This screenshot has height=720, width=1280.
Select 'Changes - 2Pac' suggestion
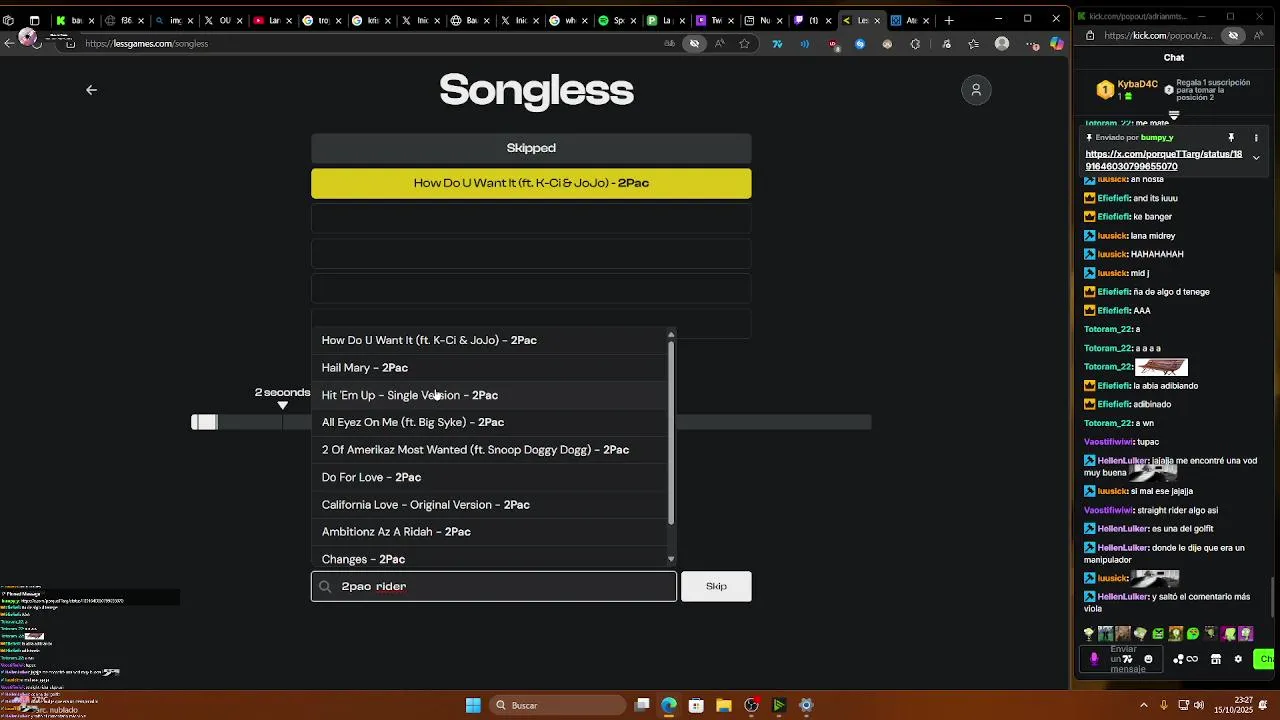pos(490,559)
